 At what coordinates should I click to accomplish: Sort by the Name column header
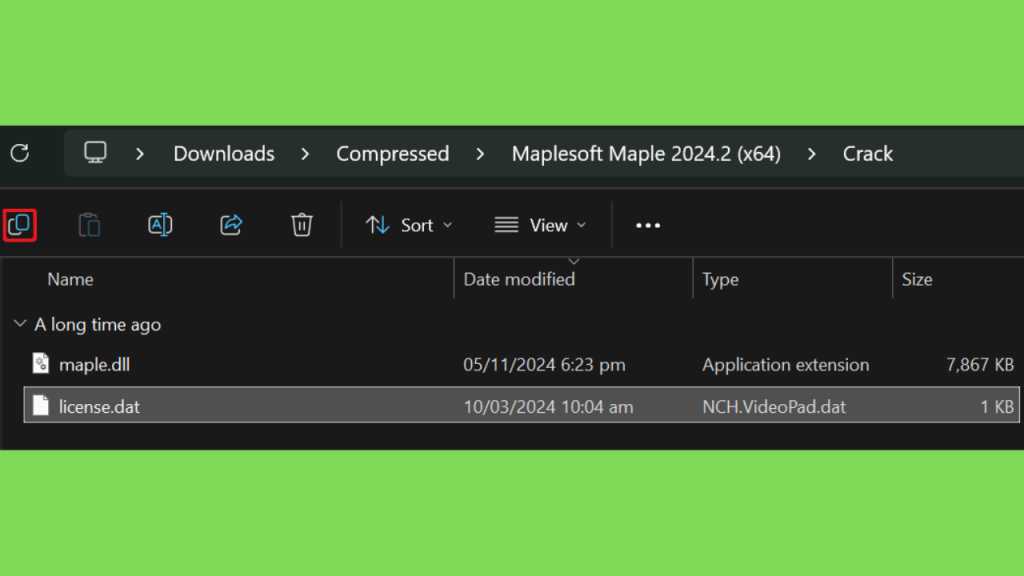71,280
